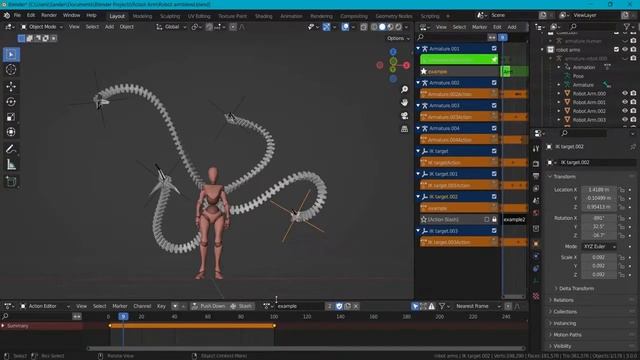Toggle the Armature.002 track checkbox
Screen dimensions: 640x360
tap(494, 83)
